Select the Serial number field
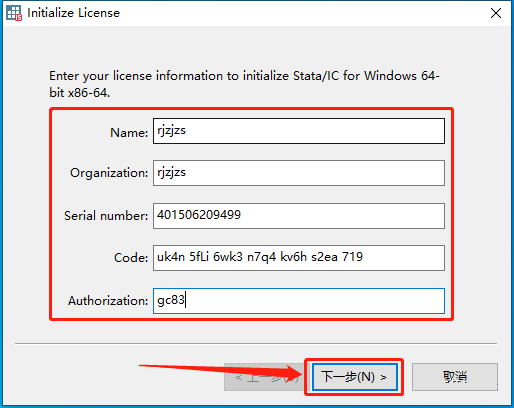This screenshot has height=408, width=514. tap(299, 216)
